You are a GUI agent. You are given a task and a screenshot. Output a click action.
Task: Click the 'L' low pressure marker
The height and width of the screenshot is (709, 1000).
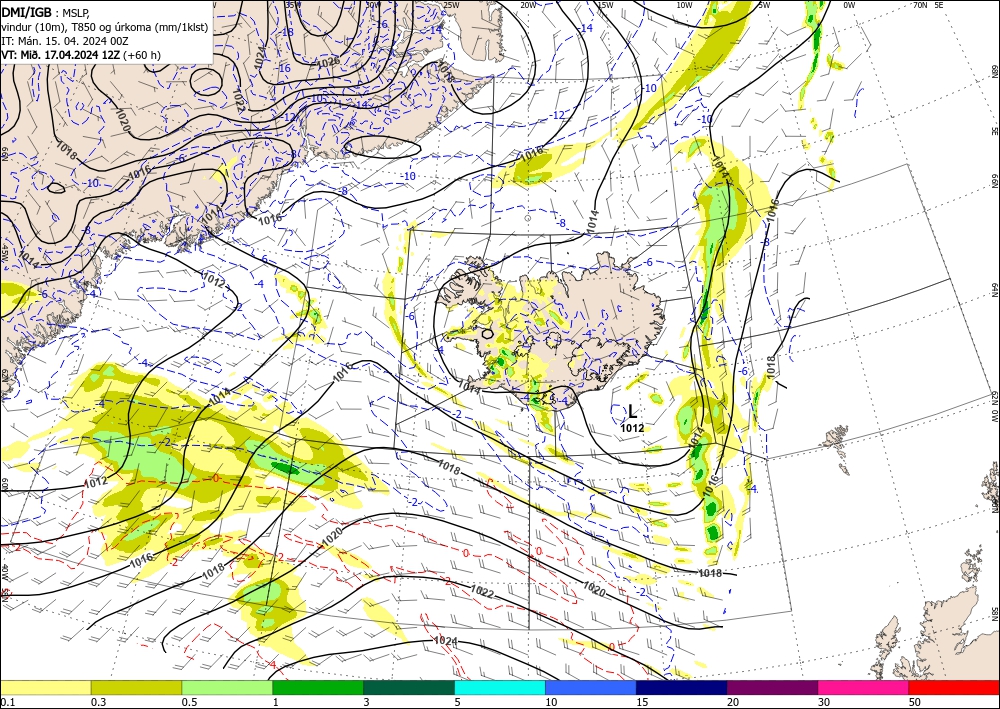(632, 412)
